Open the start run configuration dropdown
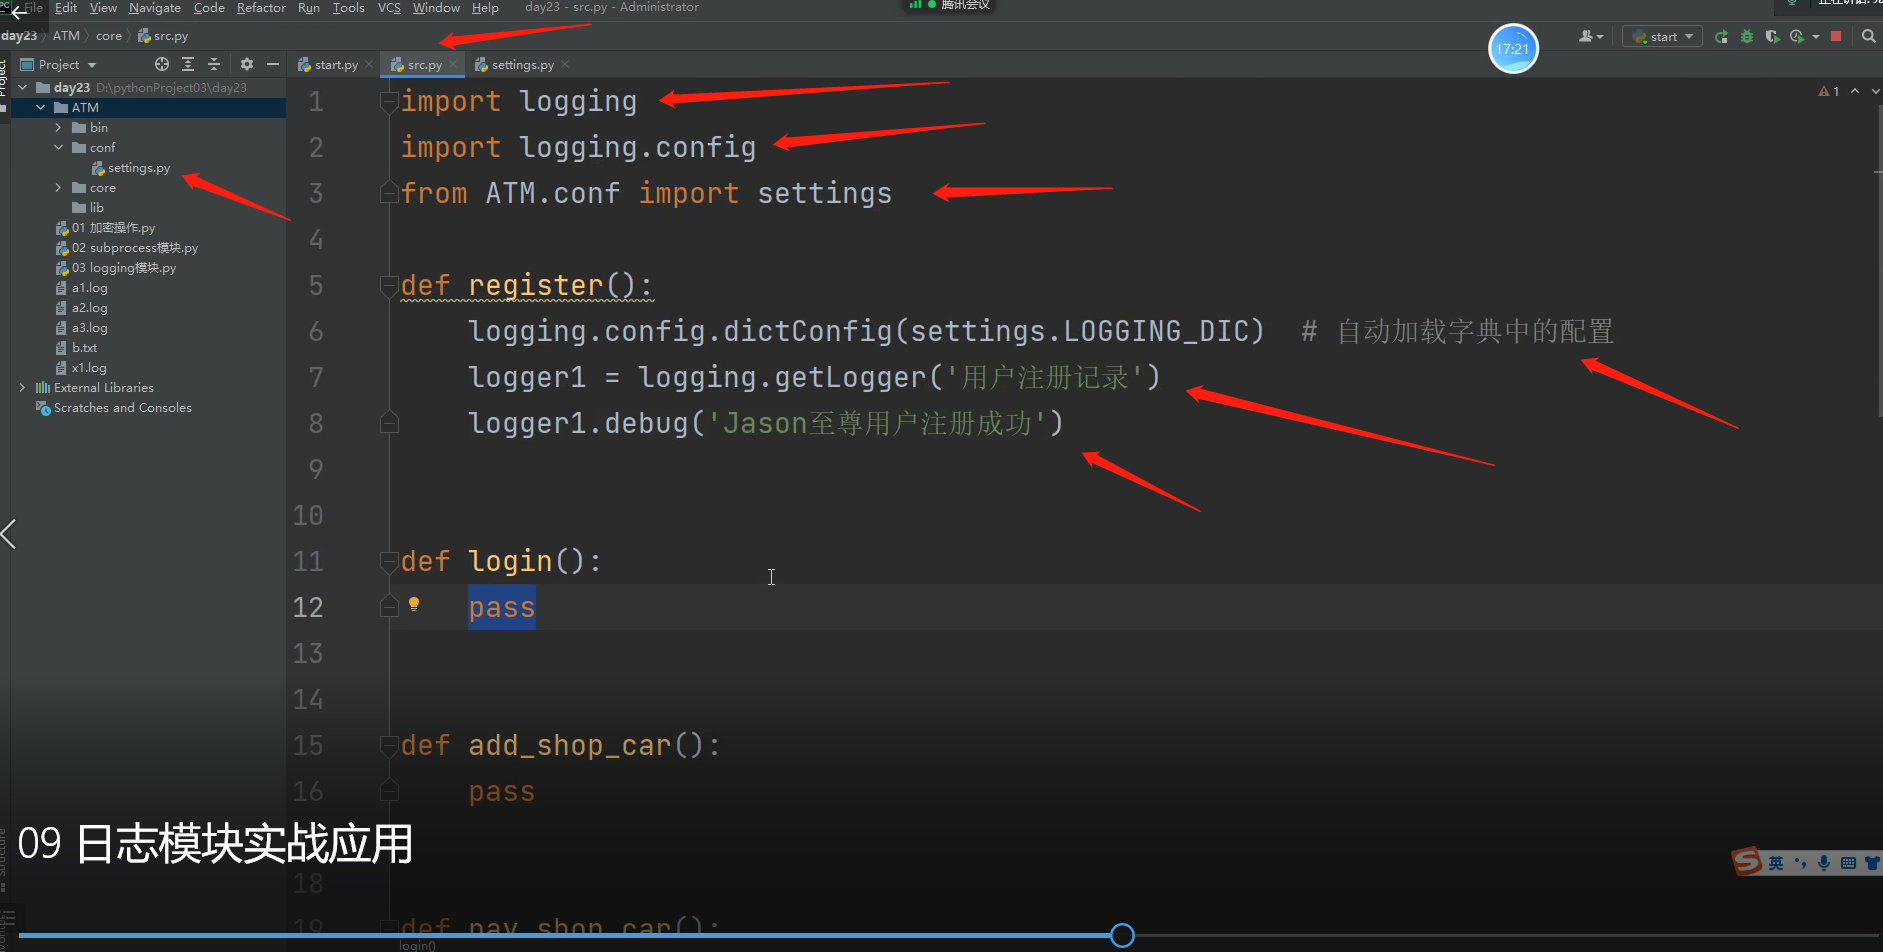1883x952 pixels. click(1663, 37)
